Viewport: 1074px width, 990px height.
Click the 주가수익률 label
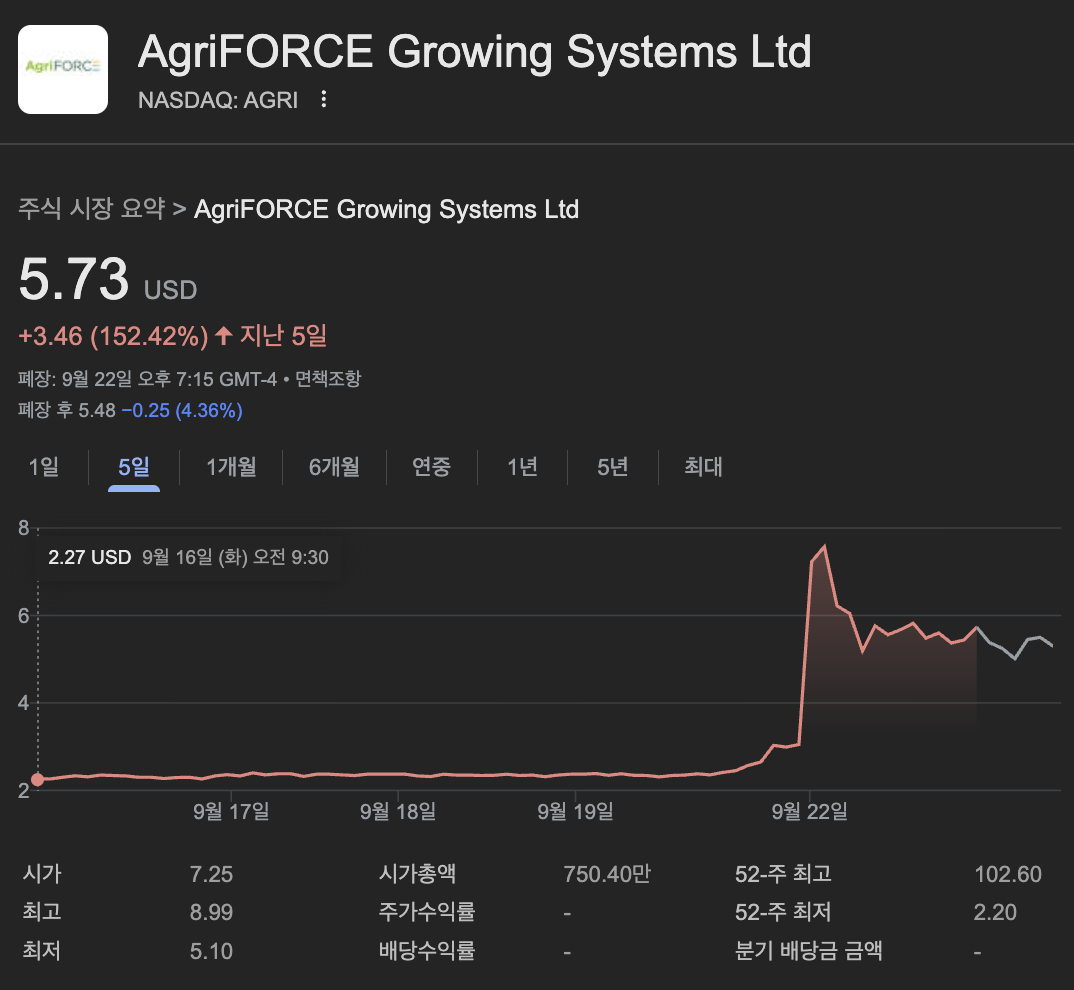(427, 912)
